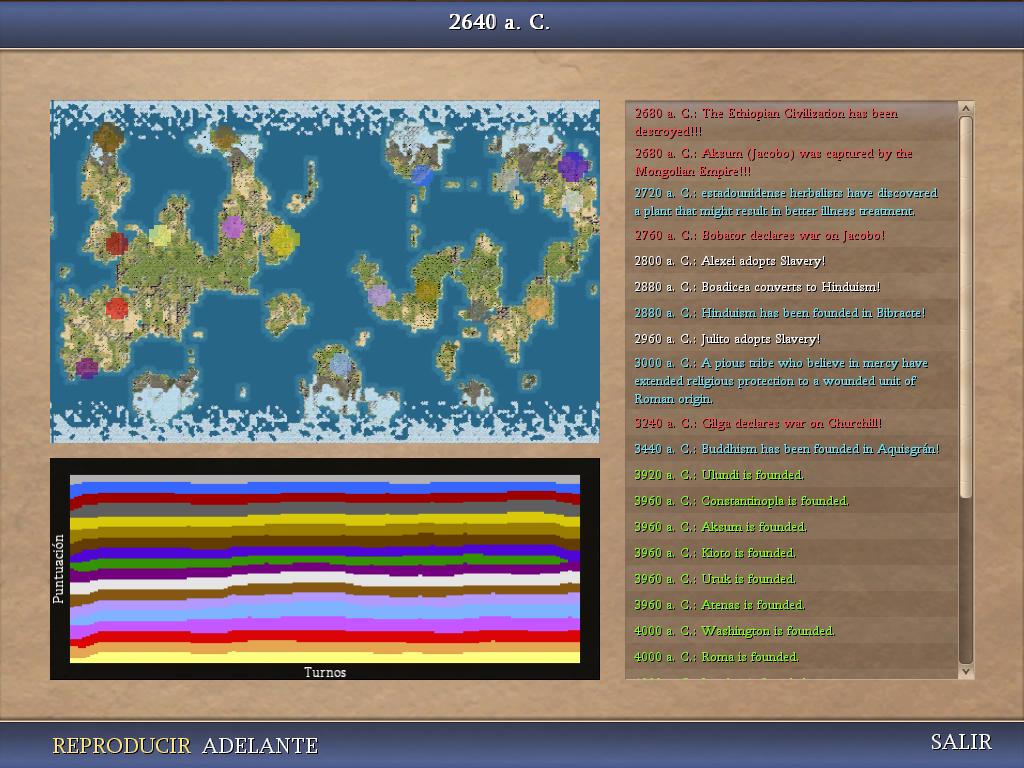Click 'Hinduism has been founded in Bibracte' entry
The width and height of the screenshot is (1024, 768).
[x=779, y=313]
